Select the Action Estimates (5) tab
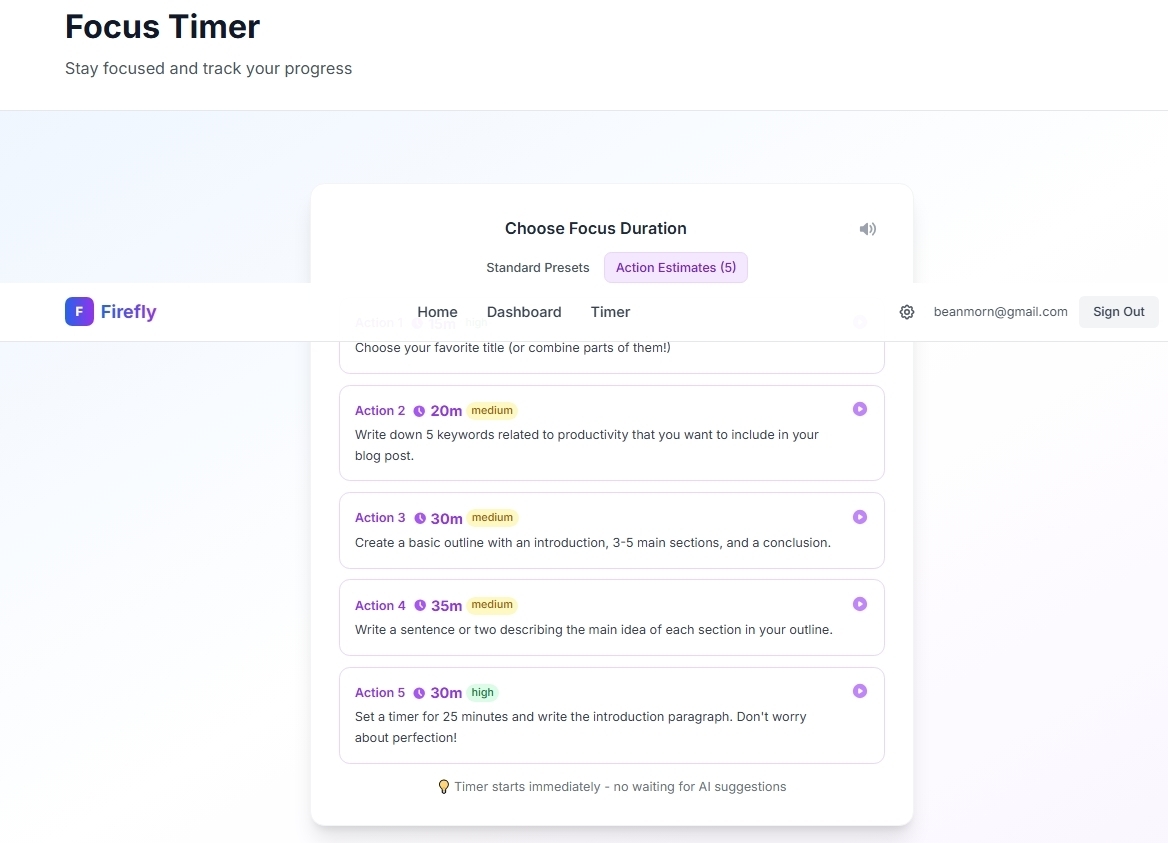1168x843 pixels. pos(675,267)
